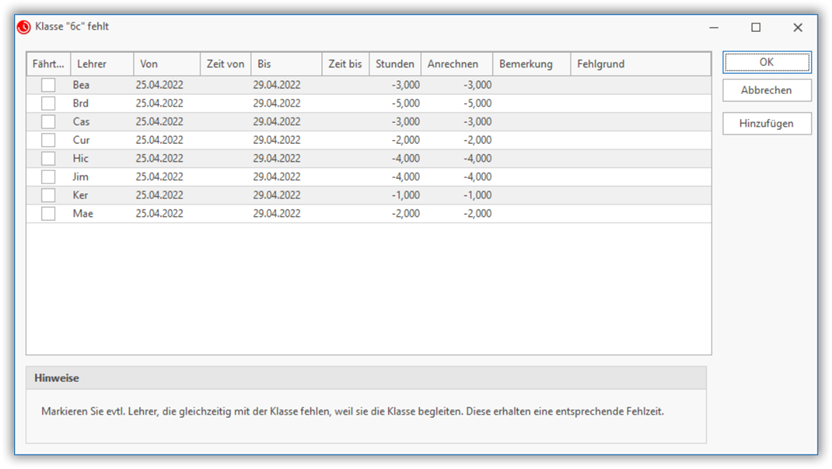Click the app icon in title bar
The image size is (832, 469).
coord(24,27)
